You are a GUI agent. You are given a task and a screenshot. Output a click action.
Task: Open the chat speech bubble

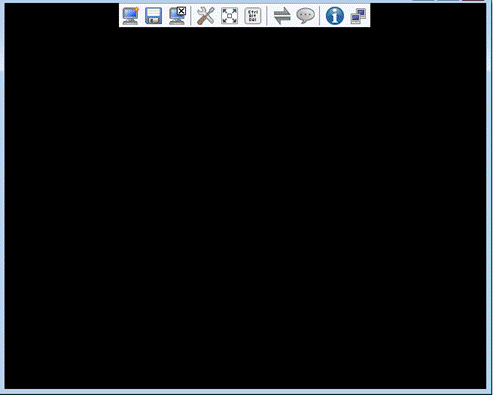tap(305, 16)
